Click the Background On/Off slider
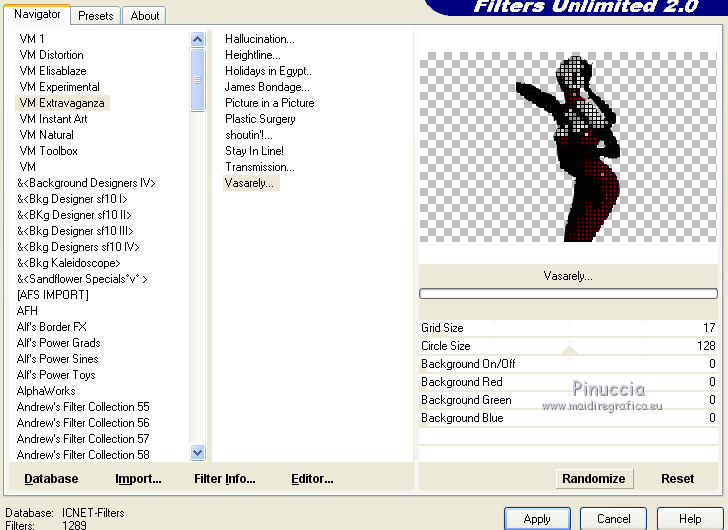This screenshot has width=728, height=530. coord(568,364)
